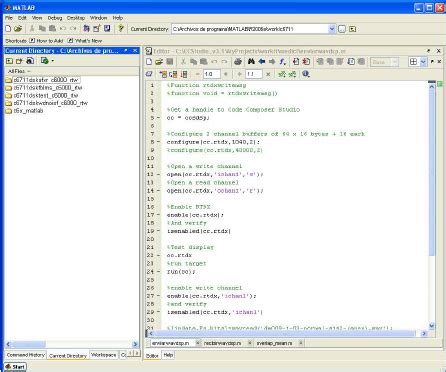Open the File menu
The width and height of the screenshot is (446, 372).
(x=9, y=18)
